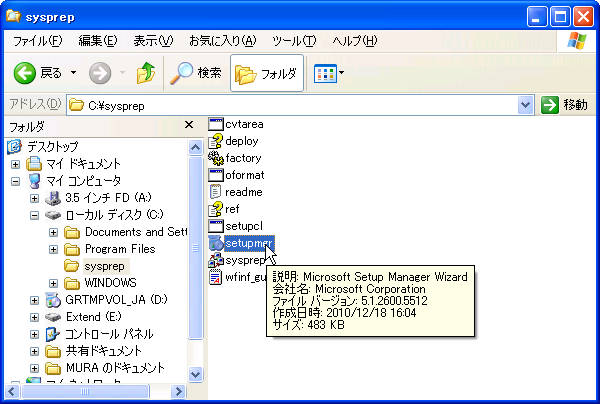Open the address bar dropdown arrow
This screenshot has width=600, height=404.
525,104
